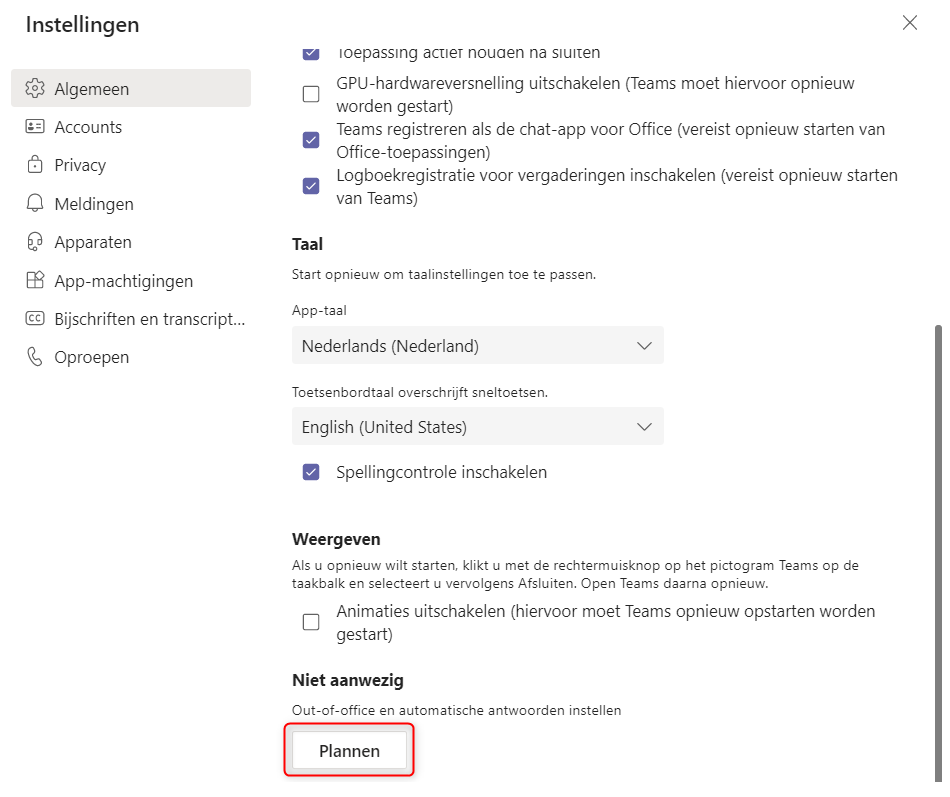Click the ID card icon for Accounts
Image resolution: width=950 pixels, height=797 pixels.
click(35, 127)
